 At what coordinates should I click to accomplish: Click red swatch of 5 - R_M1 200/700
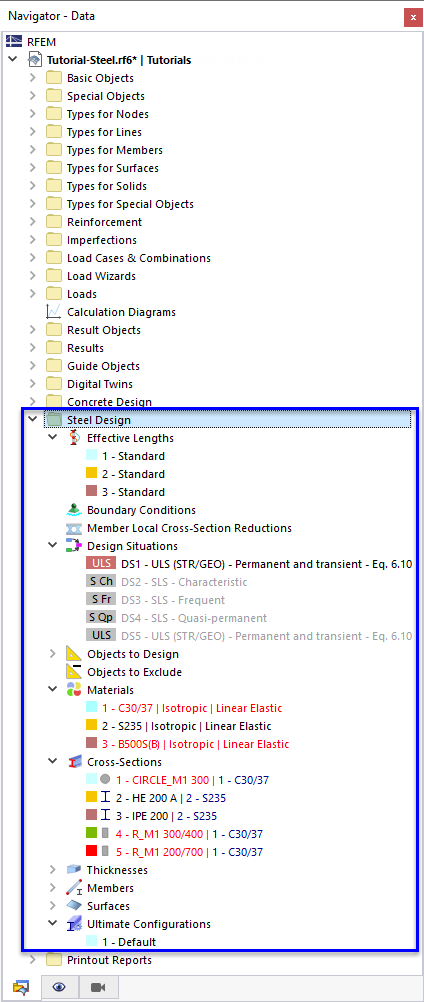pyautogui.click(x=91, y=852)
